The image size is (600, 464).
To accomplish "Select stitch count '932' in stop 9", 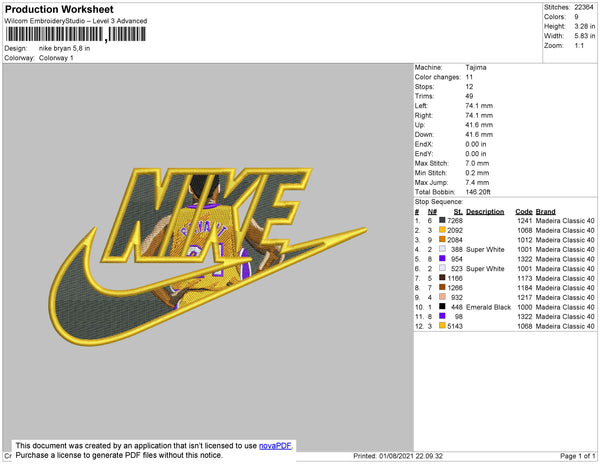I will pyautogui.click(x=457, y=297).
